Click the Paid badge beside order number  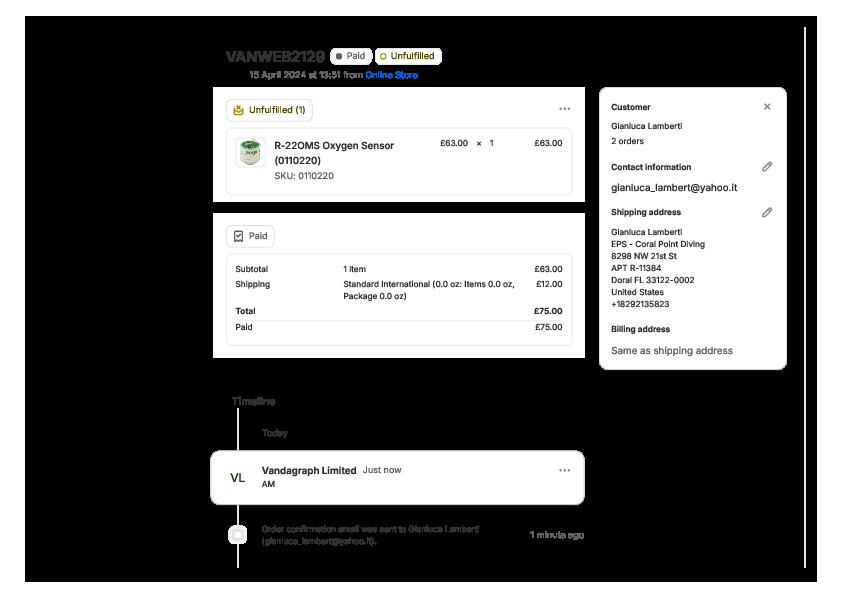tap(350, 57)
